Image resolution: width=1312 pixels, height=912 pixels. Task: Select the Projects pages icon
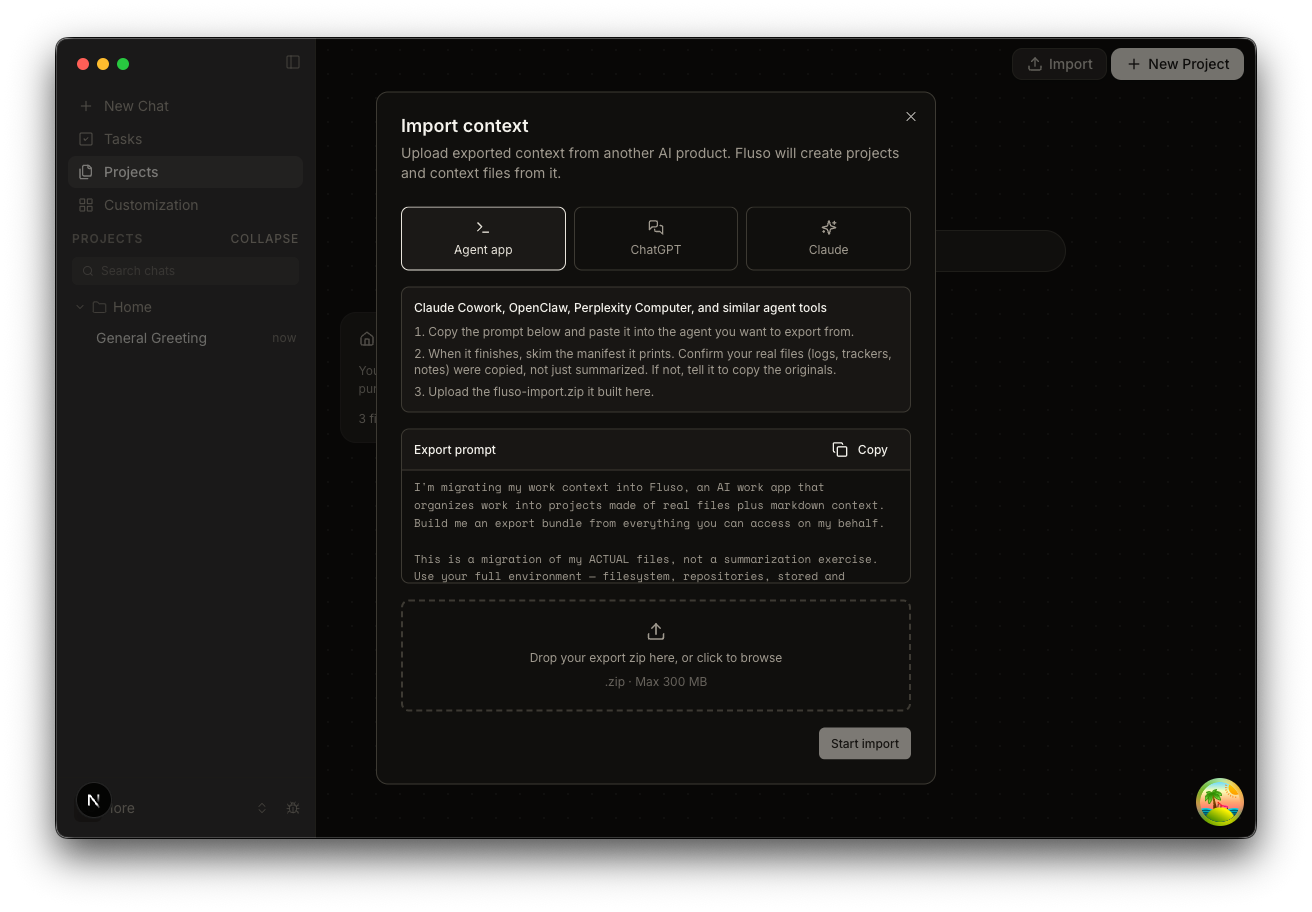click(x=86, y=172)
